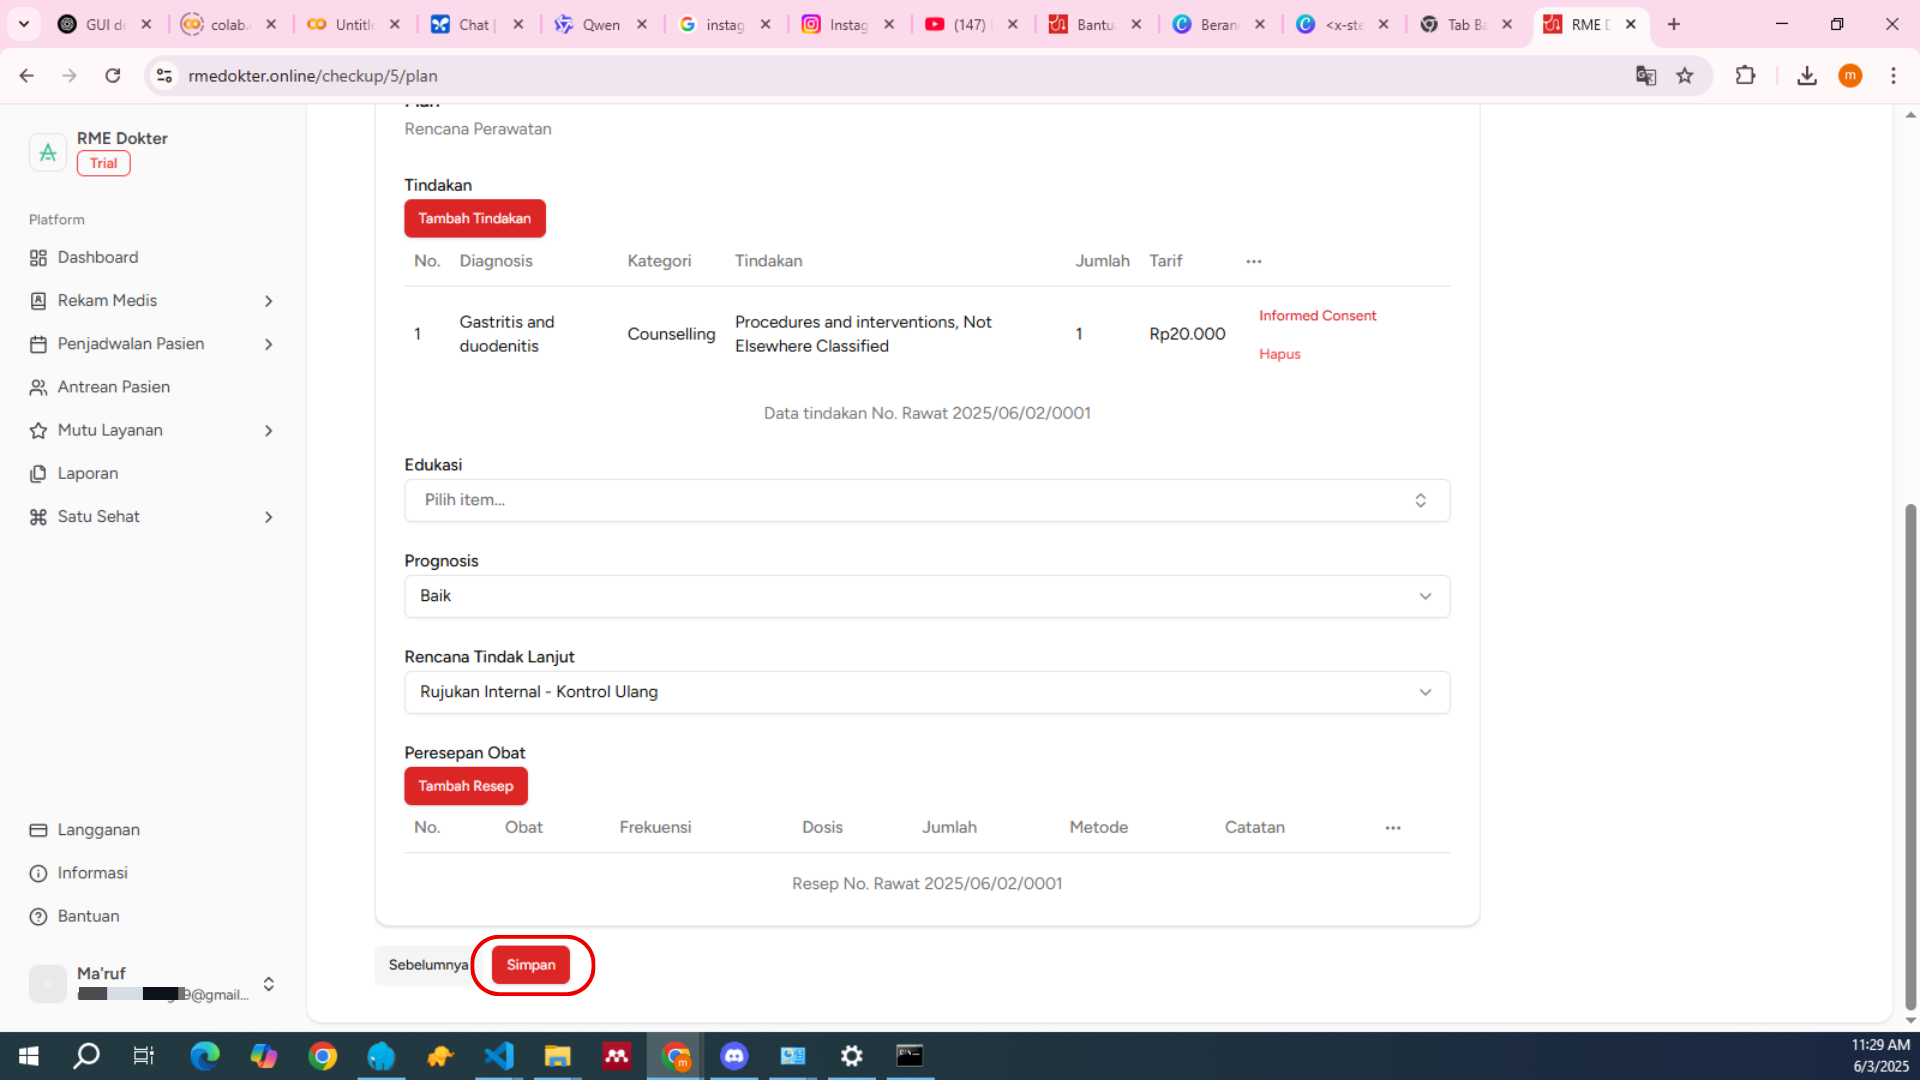Open the Prognosis dropdown
Image resolution: width=1920 pixels, height=1080 pixels.
926,596
